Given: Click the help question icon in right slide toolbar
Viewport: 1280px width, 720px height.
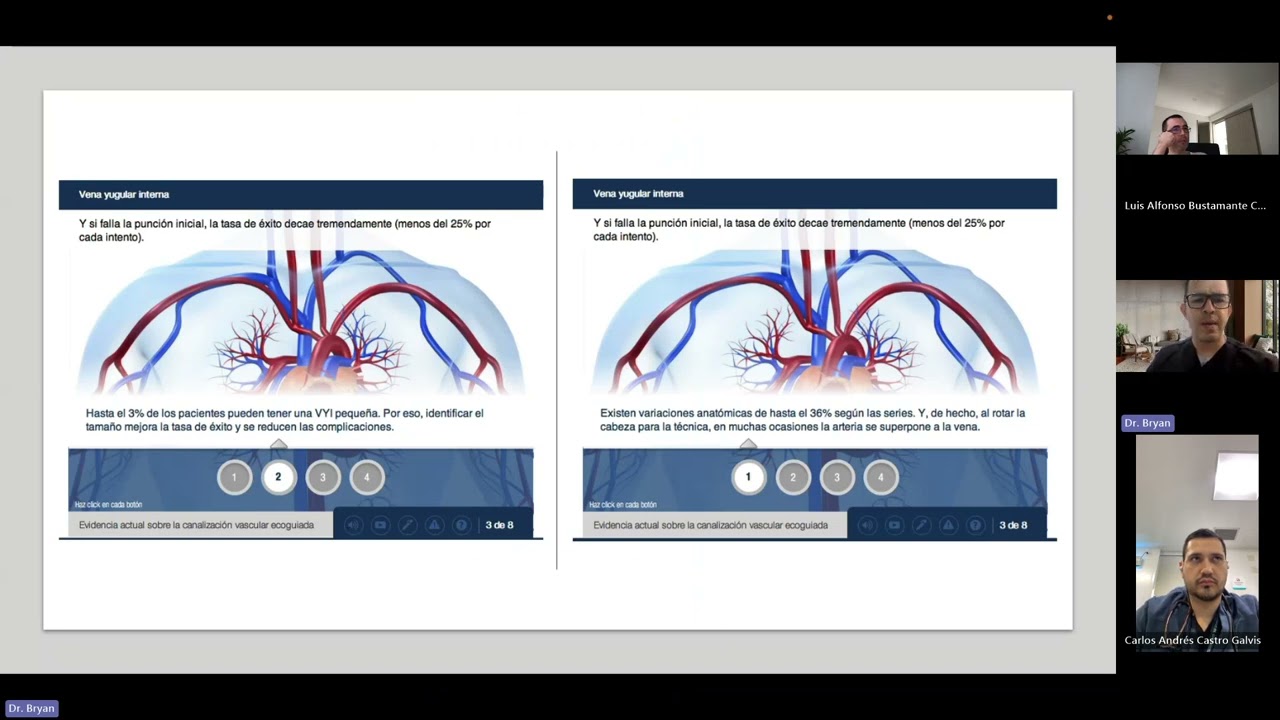Looking at the screenshot, I should (975, 525).
